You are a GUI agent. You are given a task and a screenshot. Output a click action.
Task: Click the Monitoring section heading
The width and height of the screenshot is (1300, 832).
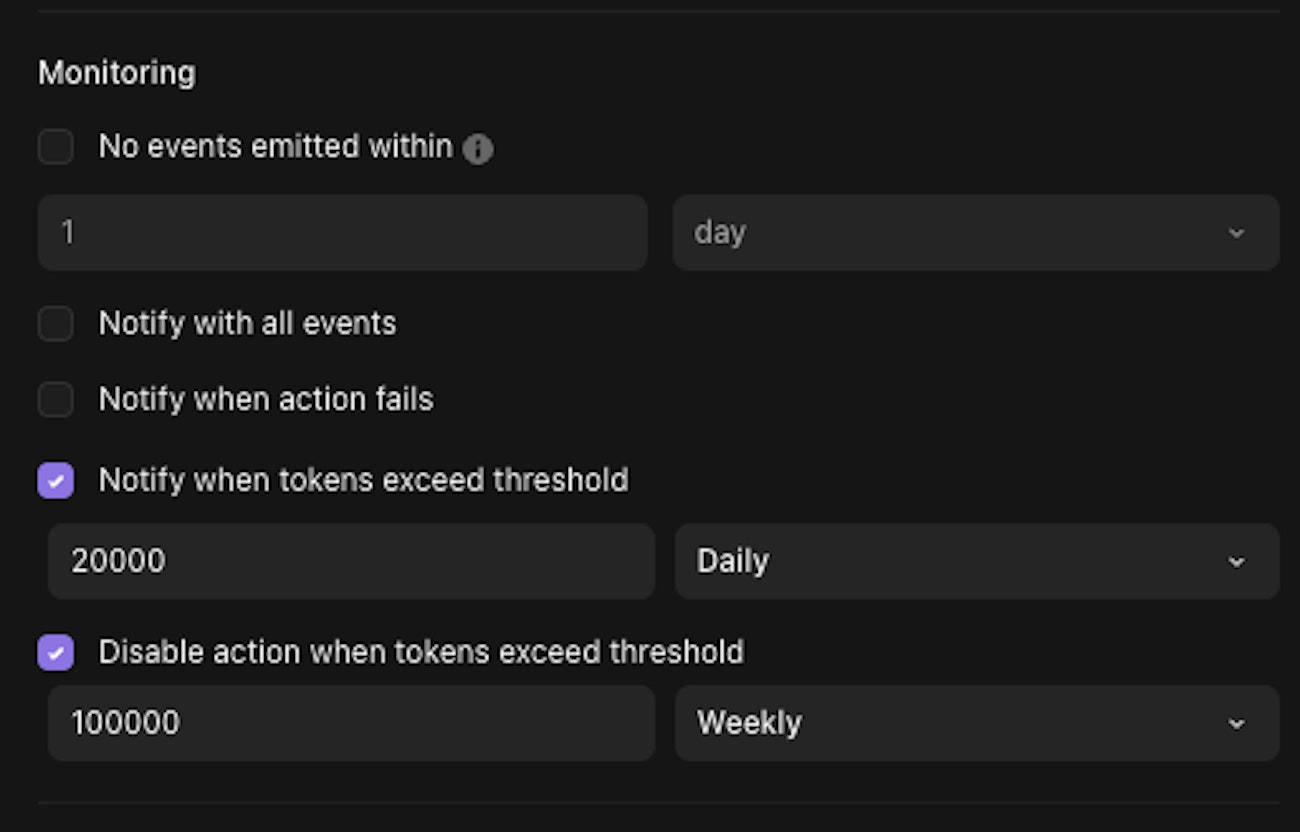click(117, 73)
